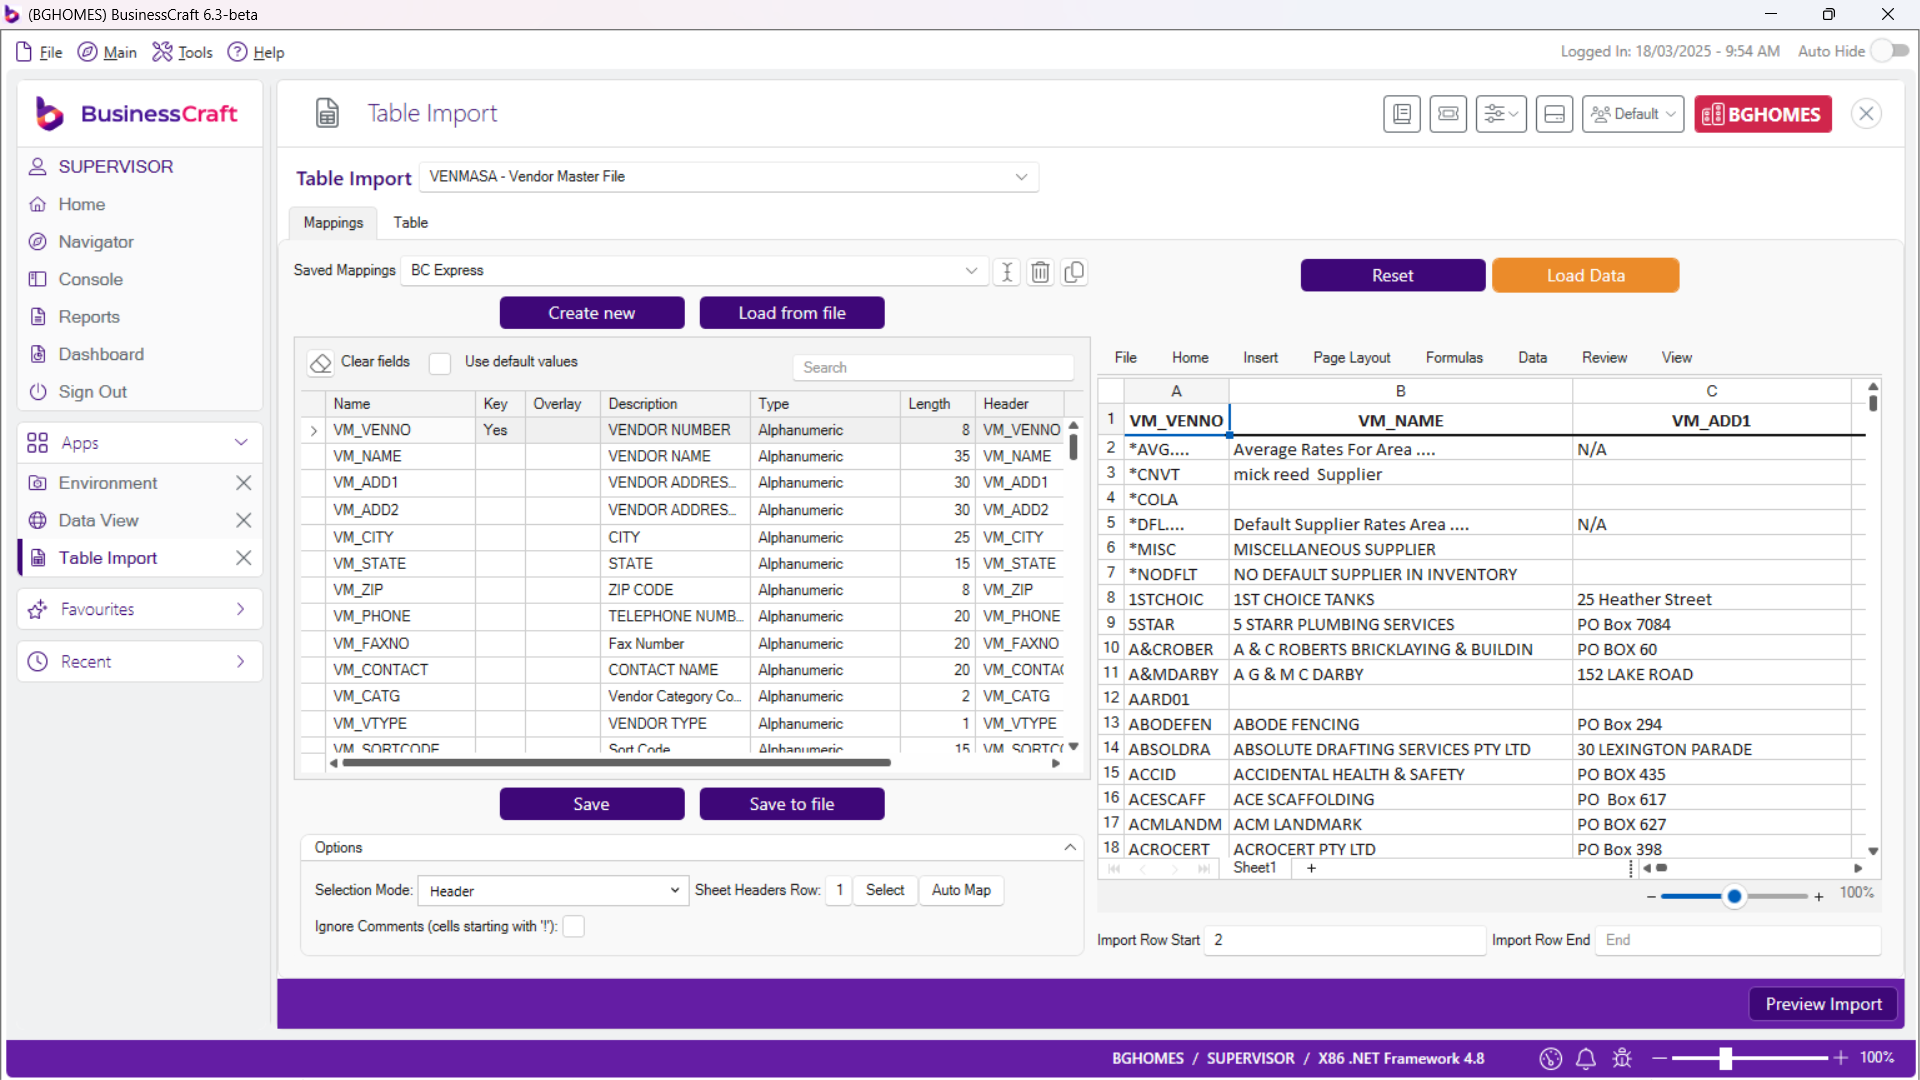Switch to the Table tab

point(410,222)
